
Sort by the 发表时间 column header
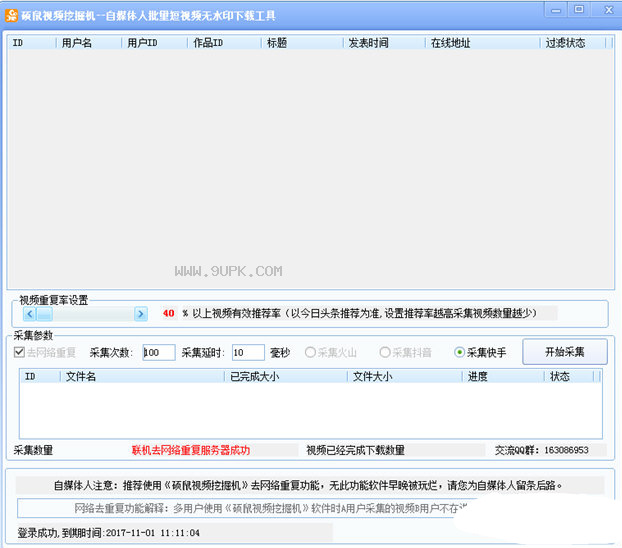click(x=384, y=42)
